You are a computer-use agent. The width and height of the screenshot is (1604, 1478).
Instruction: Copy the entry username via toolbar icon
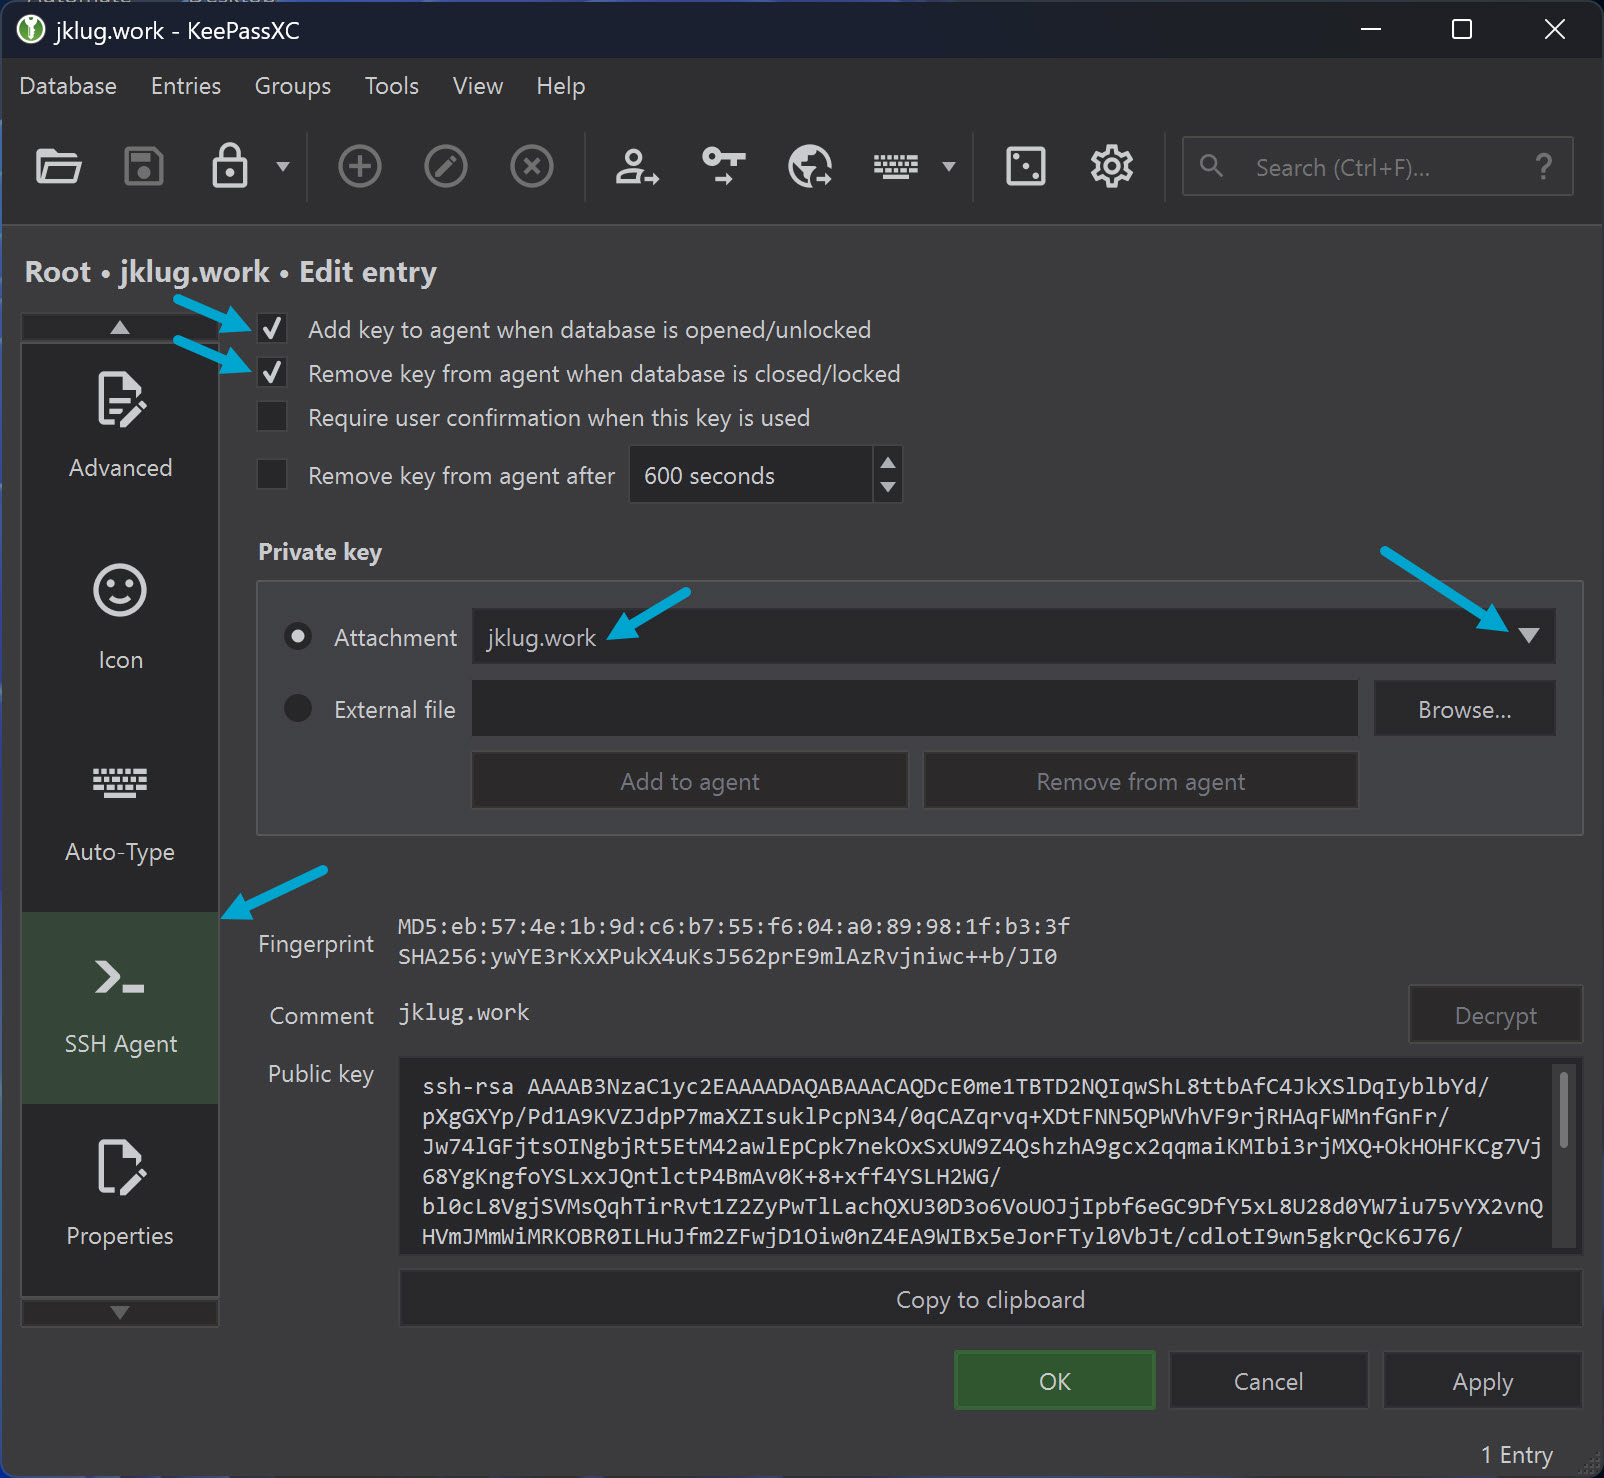click(637, 166)
